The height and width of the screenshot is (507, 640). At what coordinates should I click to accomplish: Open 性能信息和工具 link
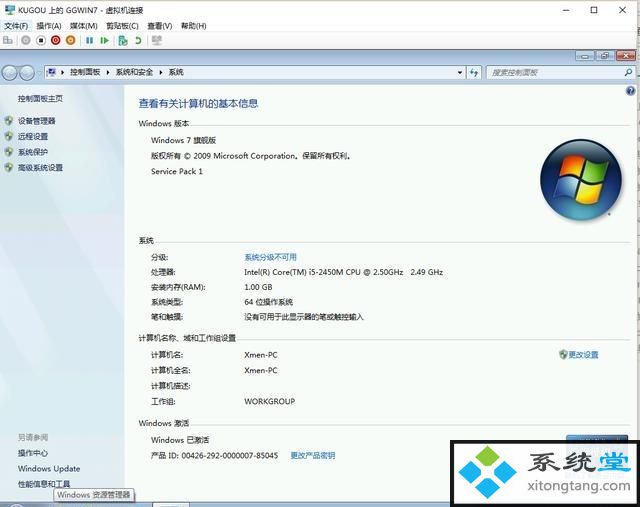click(x=44, y=484)
